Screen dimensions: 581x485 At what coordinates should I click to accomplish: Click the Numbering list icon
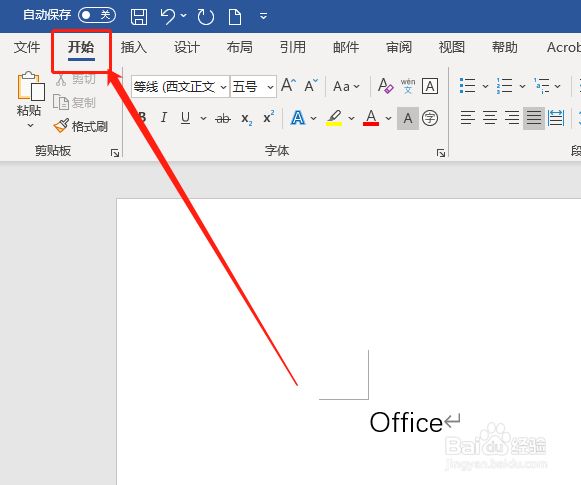pyautogui.click(x=505, y=86)
